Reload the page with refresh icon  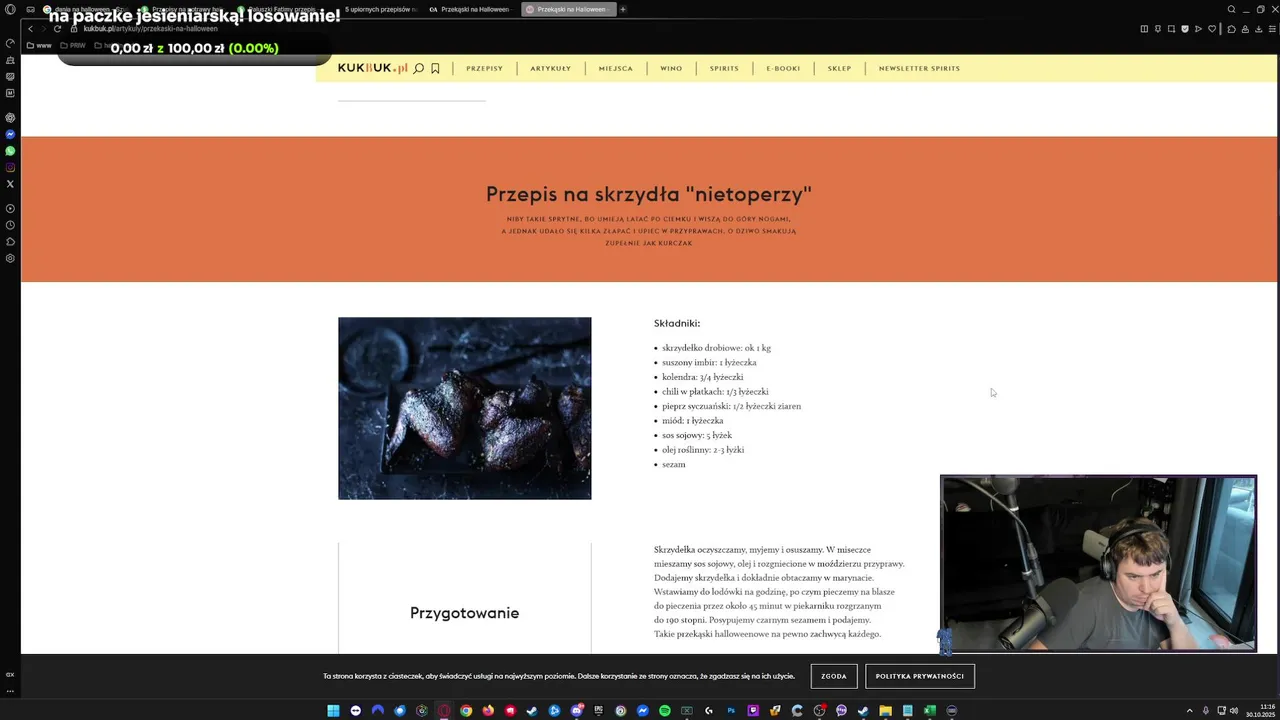pos(57,29)
